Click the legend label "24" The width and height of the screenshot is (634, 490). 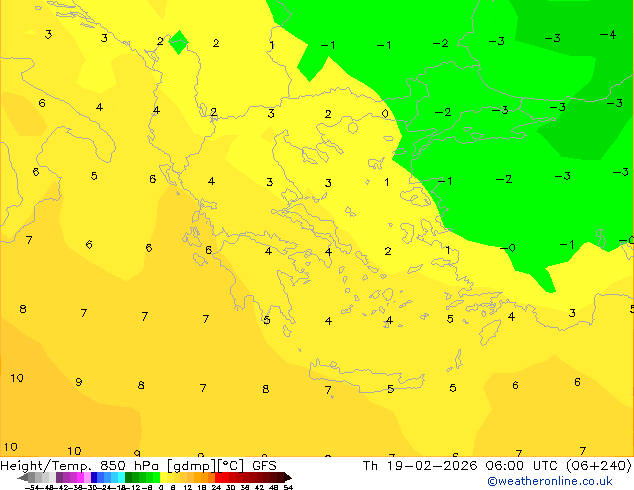pyautogui.click(x=216, y=487)
